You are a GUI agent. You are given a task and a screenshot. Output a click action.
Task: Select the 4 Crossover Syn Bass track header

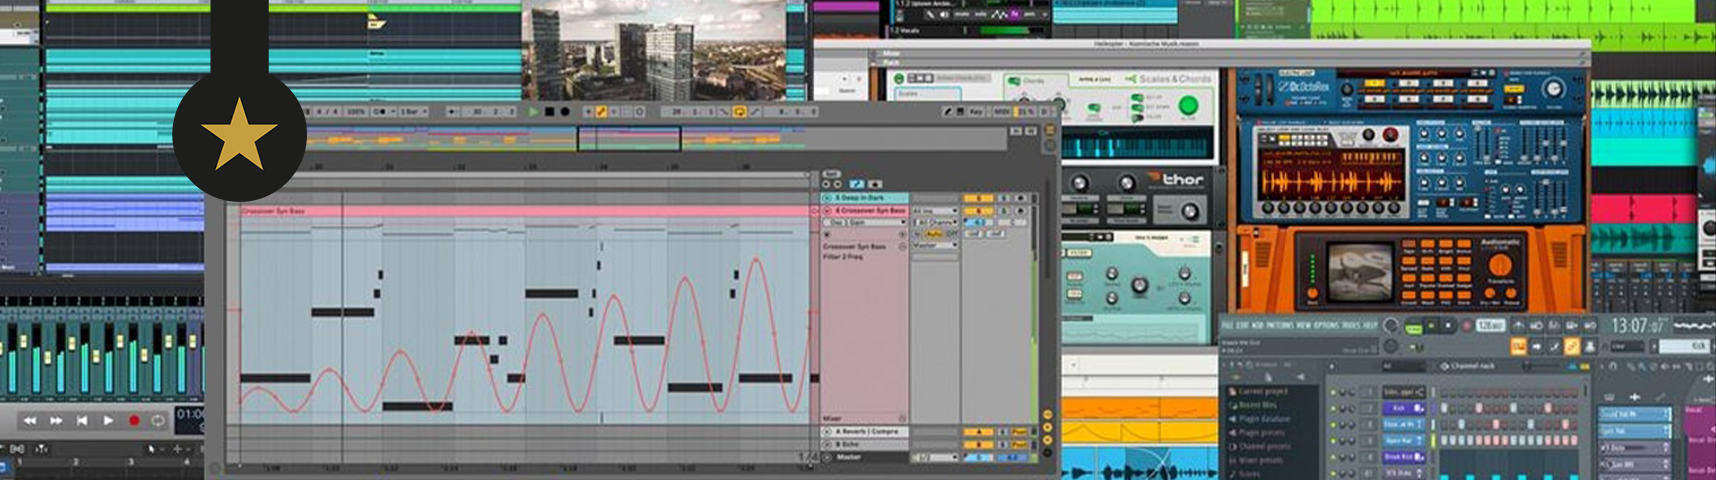865,211
